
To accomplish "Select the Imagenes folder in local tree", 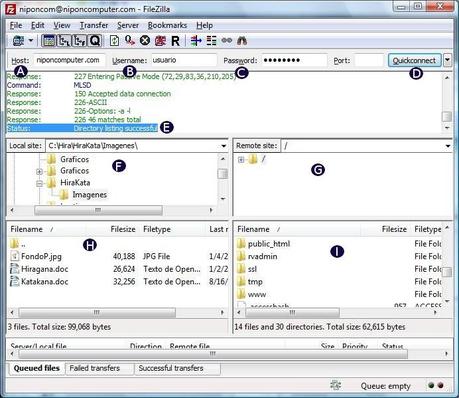I will [x=90, y=195].
